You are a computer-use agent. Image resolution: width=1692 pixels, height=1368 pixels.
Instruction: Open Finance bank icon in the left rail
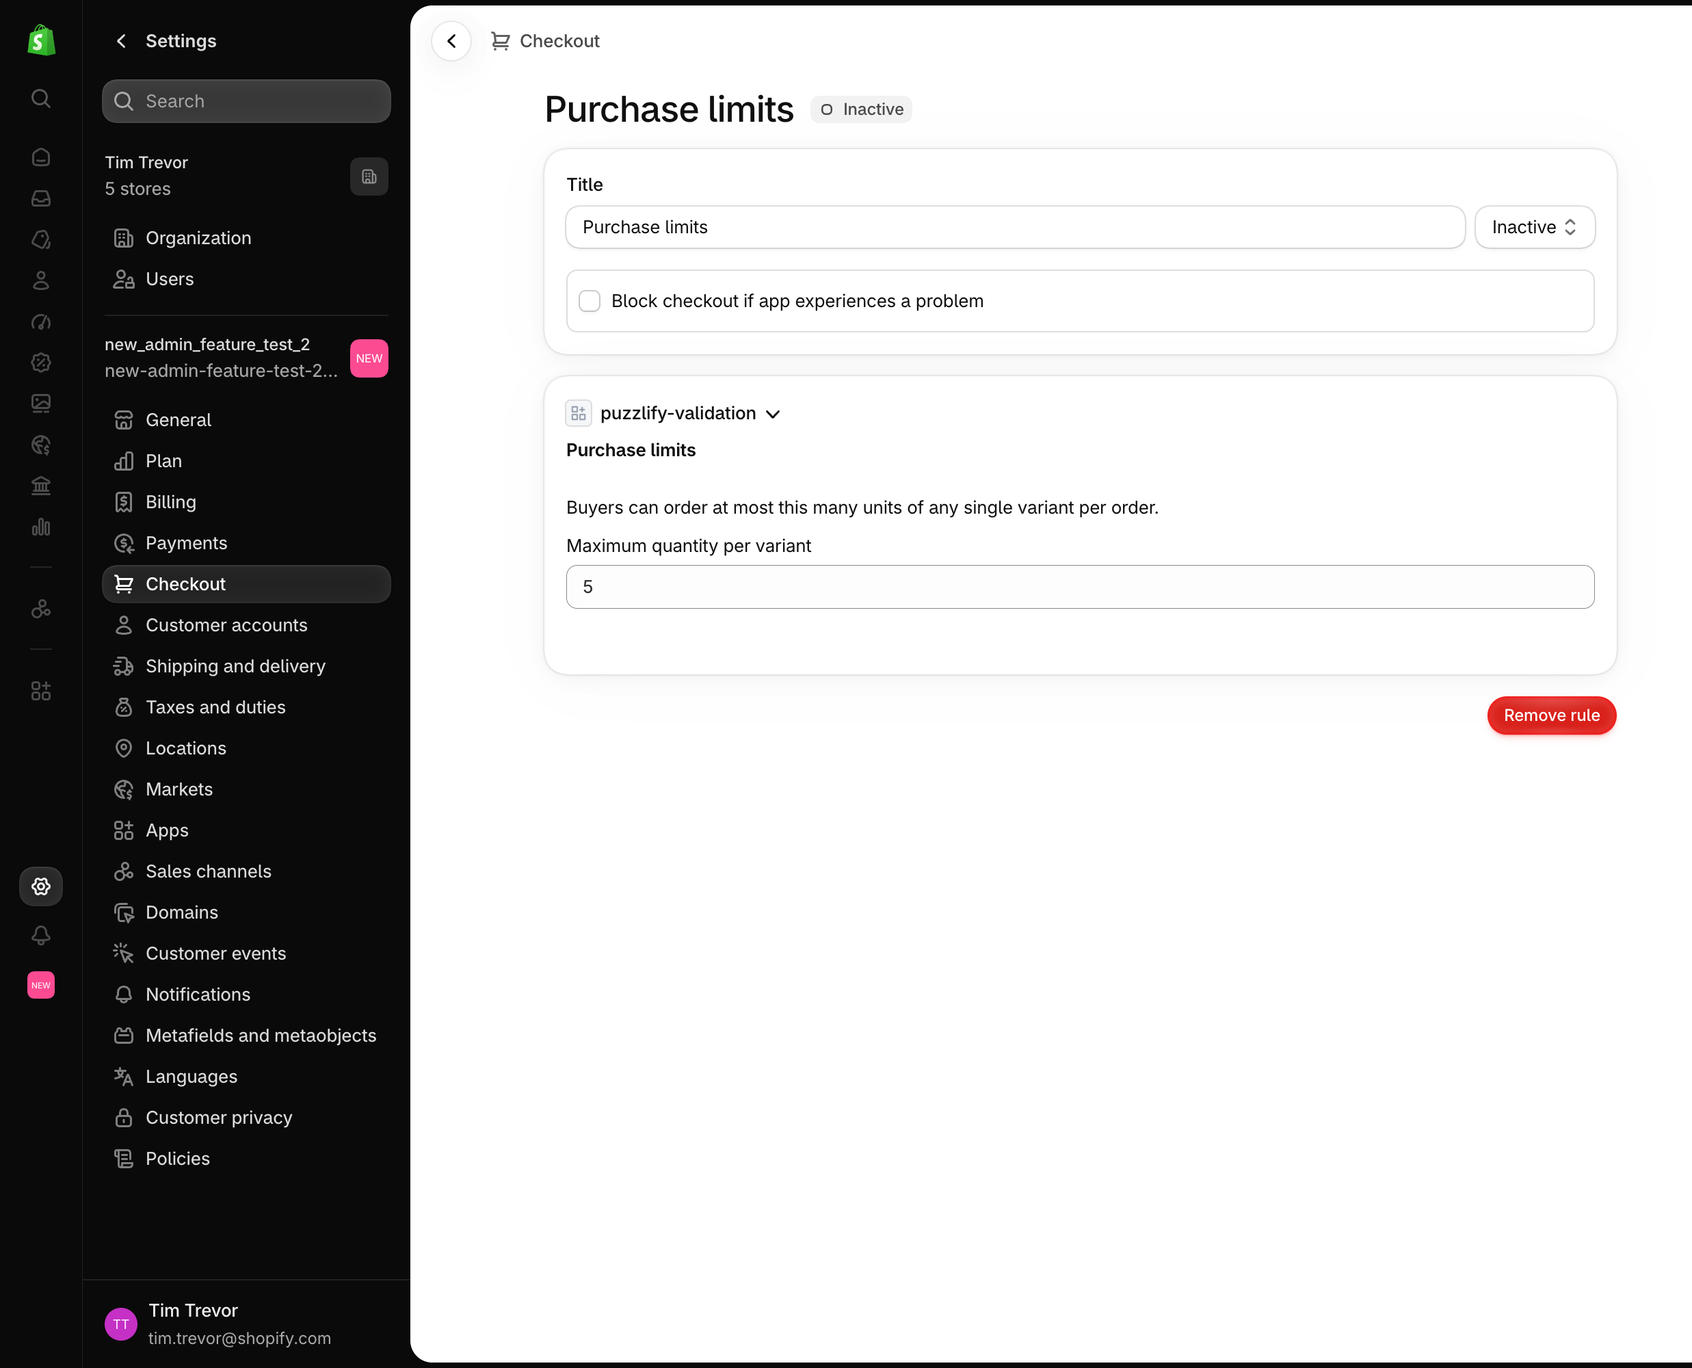(x=41, y=485)
